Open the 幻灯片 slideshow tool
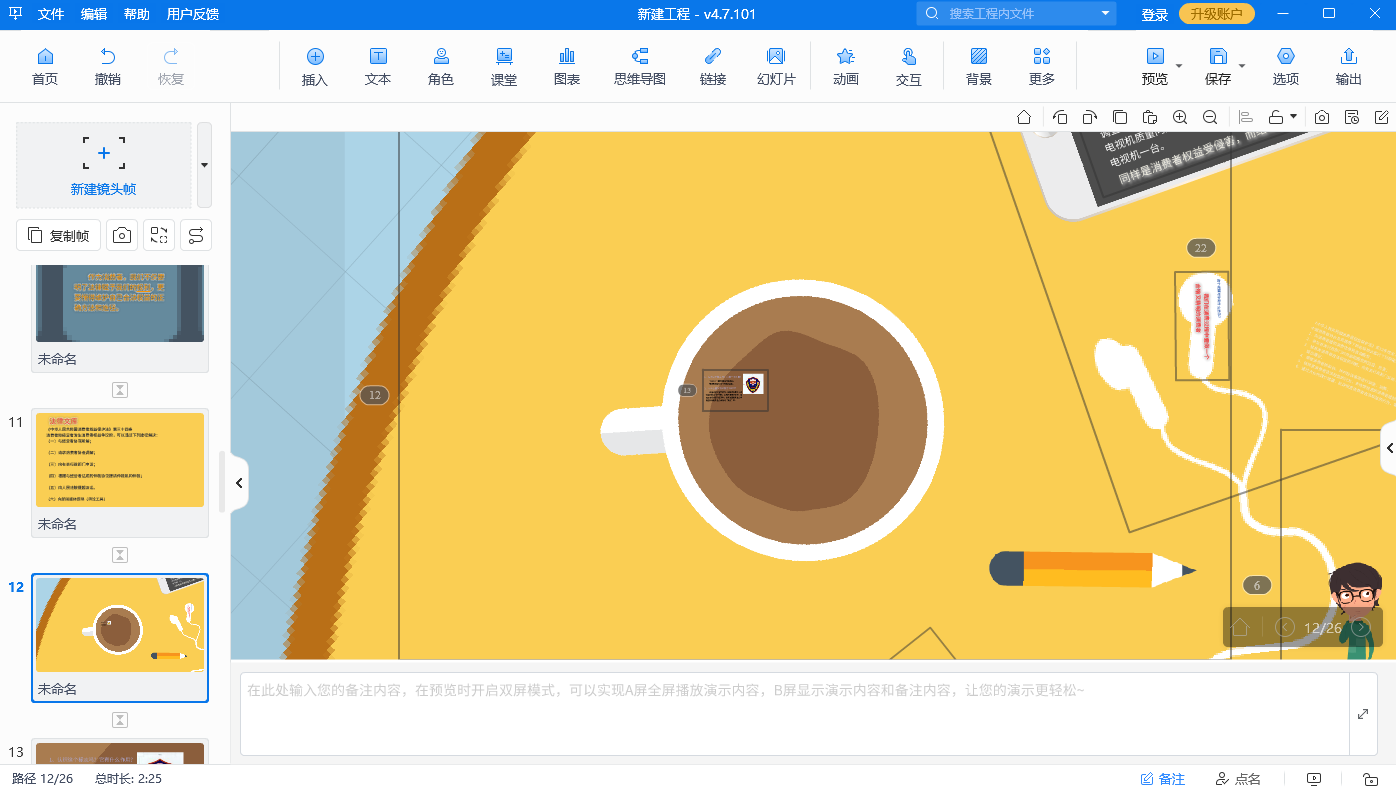1396x790 pixels. [776, 67]
